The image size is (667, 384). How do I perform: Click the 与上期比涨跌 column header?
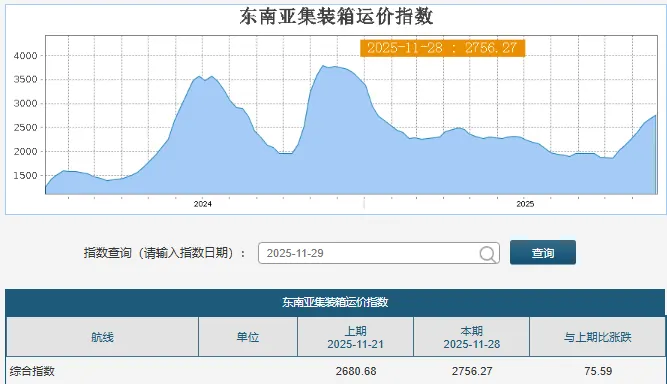pos(598,337)
